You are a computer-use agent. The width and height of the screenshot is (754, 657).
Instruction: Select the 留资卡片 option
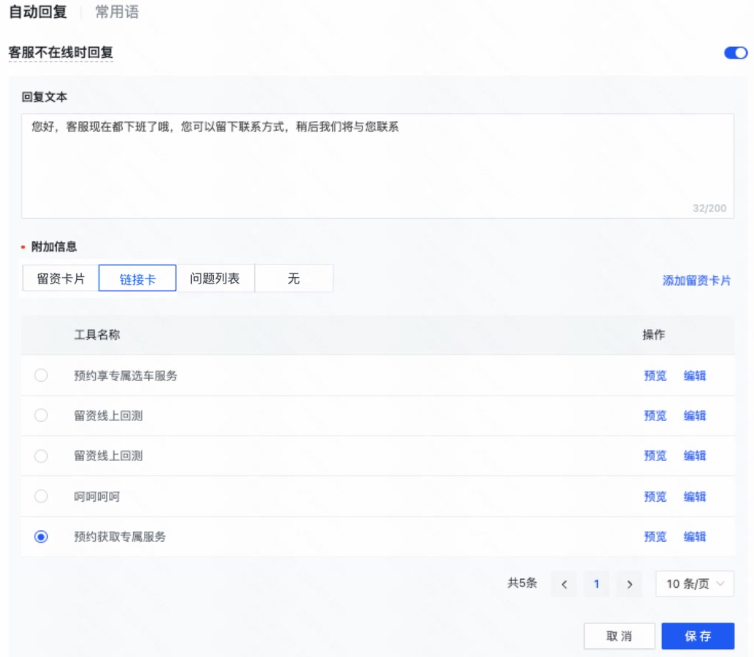pos(61,278)
